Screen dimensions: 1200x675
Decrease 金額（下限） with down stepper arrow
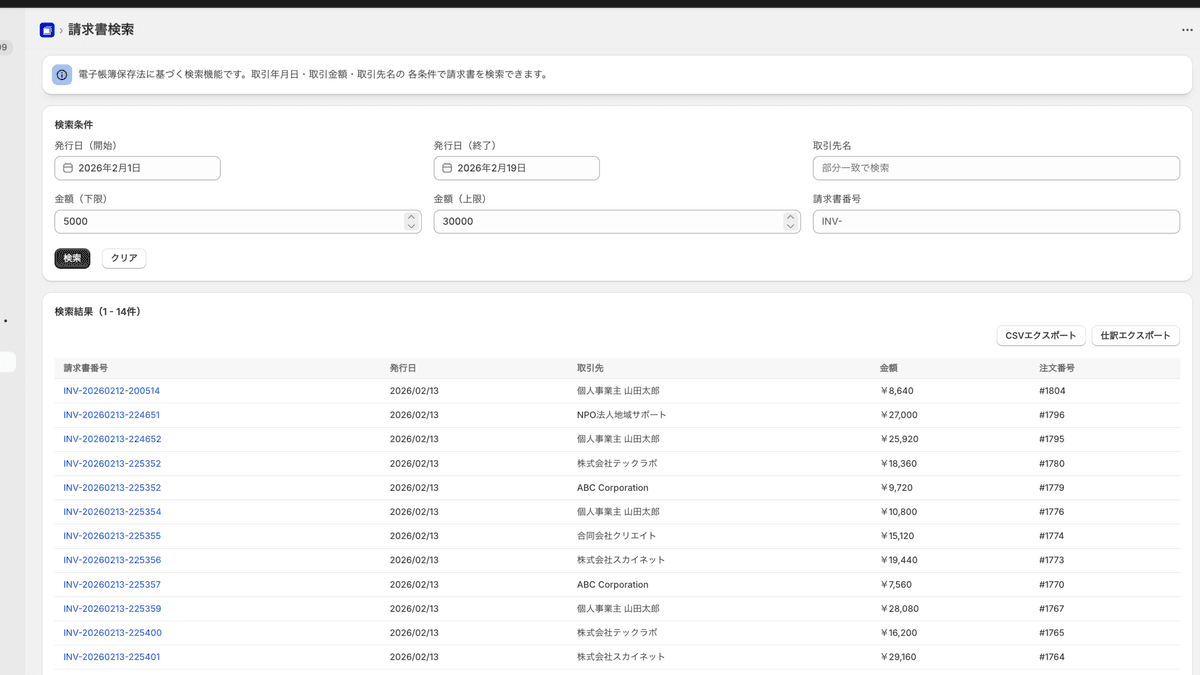click(x=412, y=227)
